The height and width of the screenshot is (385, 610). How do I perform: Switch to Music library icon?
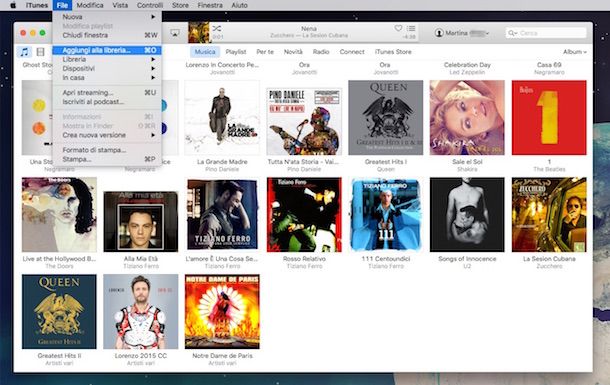pyautogui.click(x=25, y=52)
